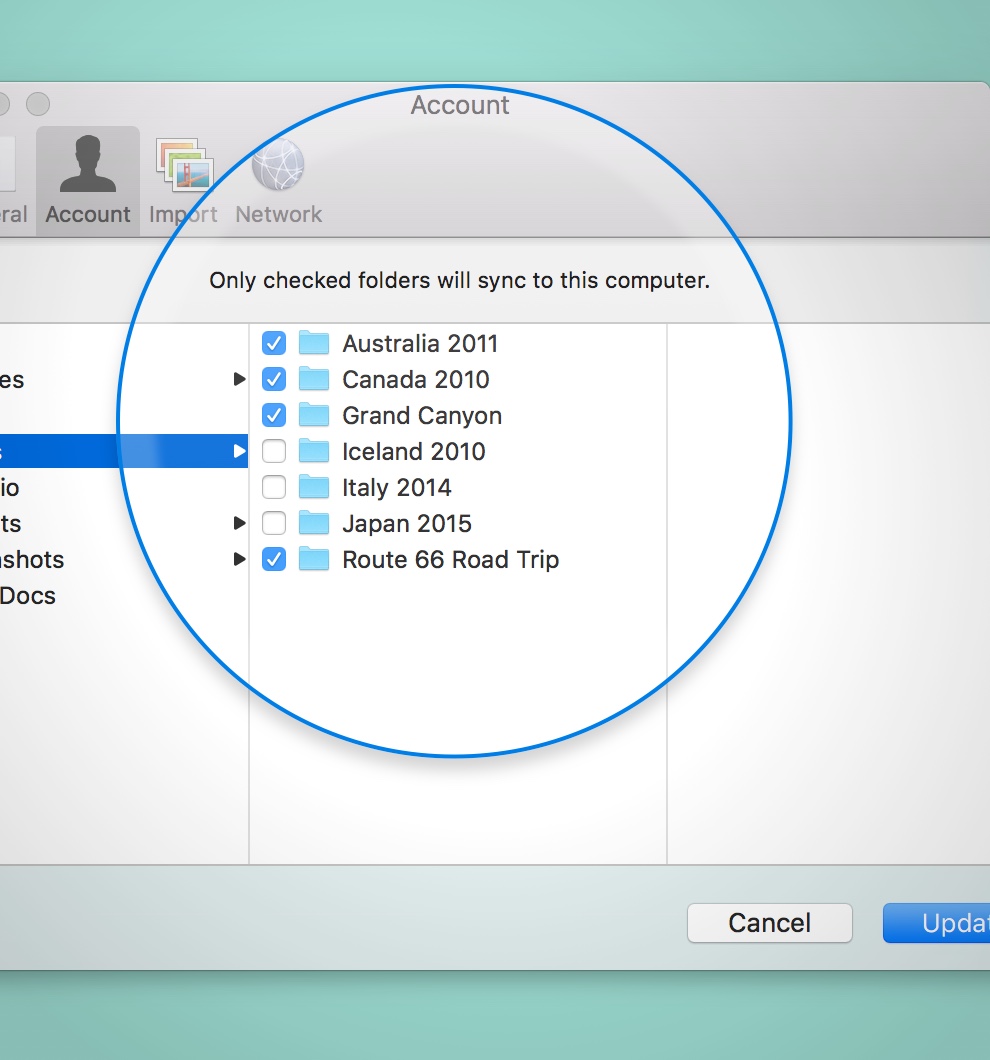Click the Iceland 2010 folder icon
This screenshot has height=1060, width=990.
(x=314, y=452)
